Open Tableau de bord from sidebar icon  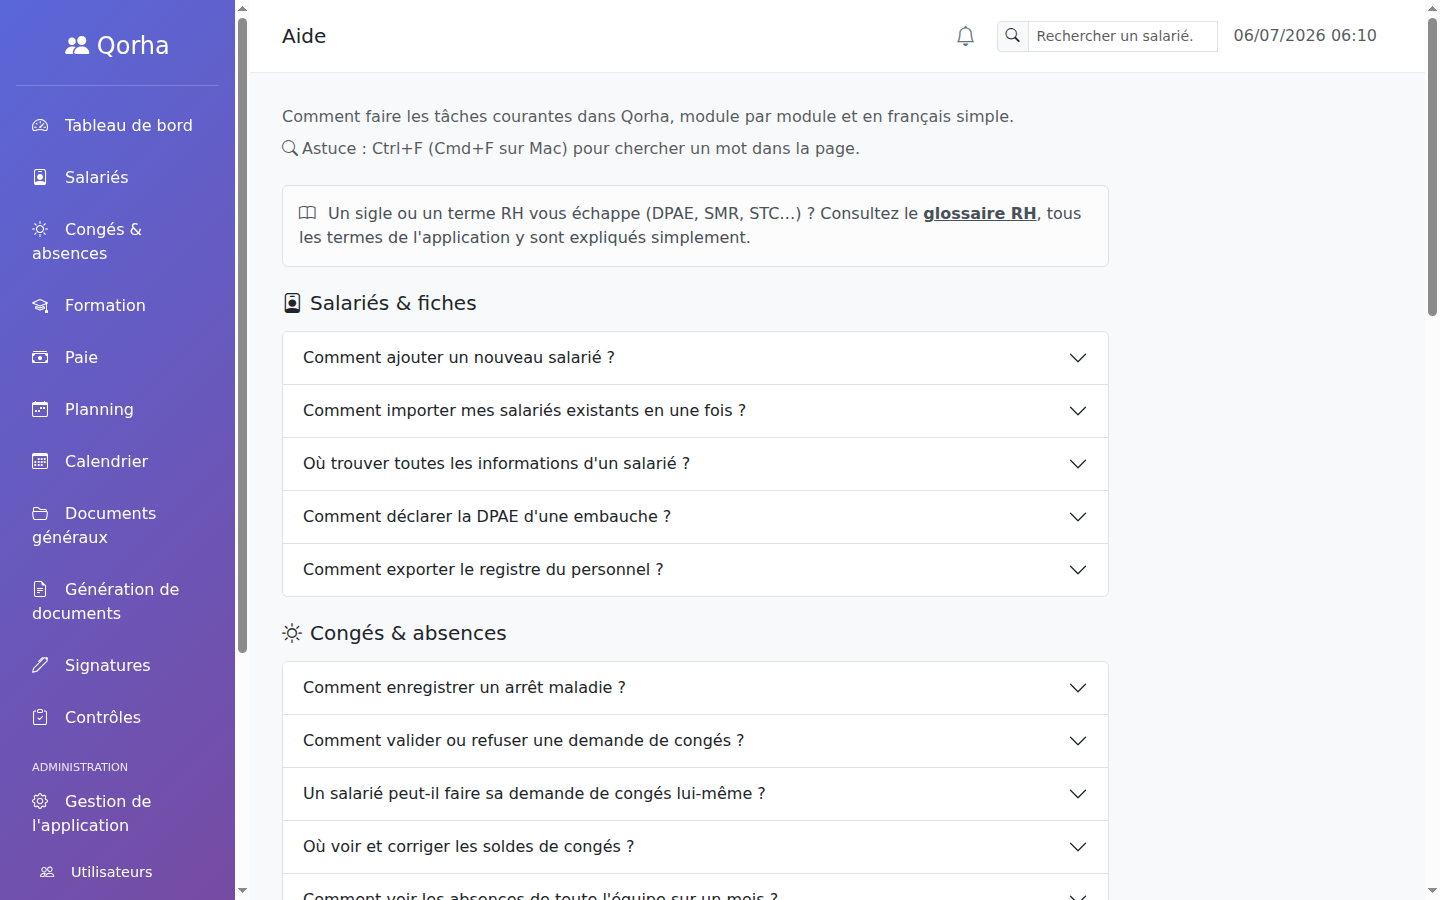pyautogui.click(x=40, y=125)
